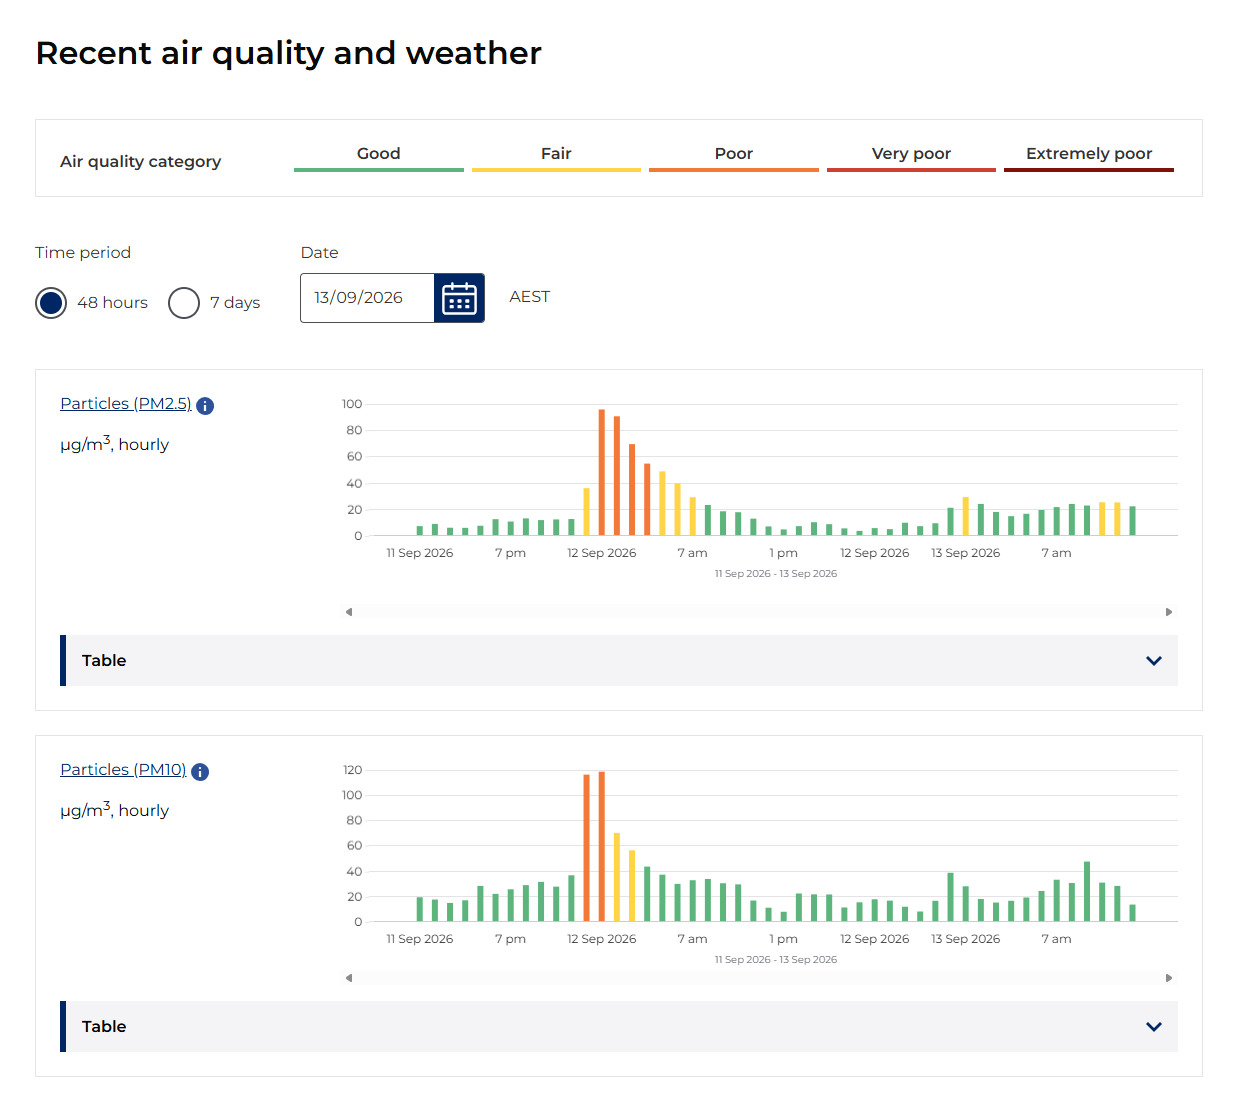The width and height of the screenshot is (1251, 1100).
Task: Select the 48 hours radio button
Action: [x=51, y=302]
